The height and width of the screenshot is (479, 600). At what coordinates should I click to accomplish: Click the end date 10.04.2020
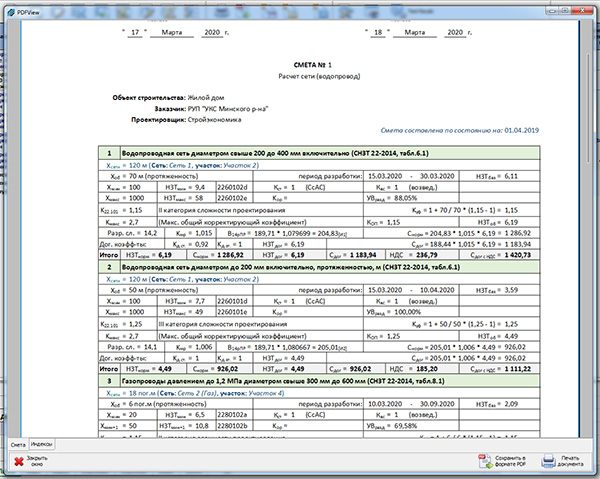pyautogui.click(x=437, y=290)
